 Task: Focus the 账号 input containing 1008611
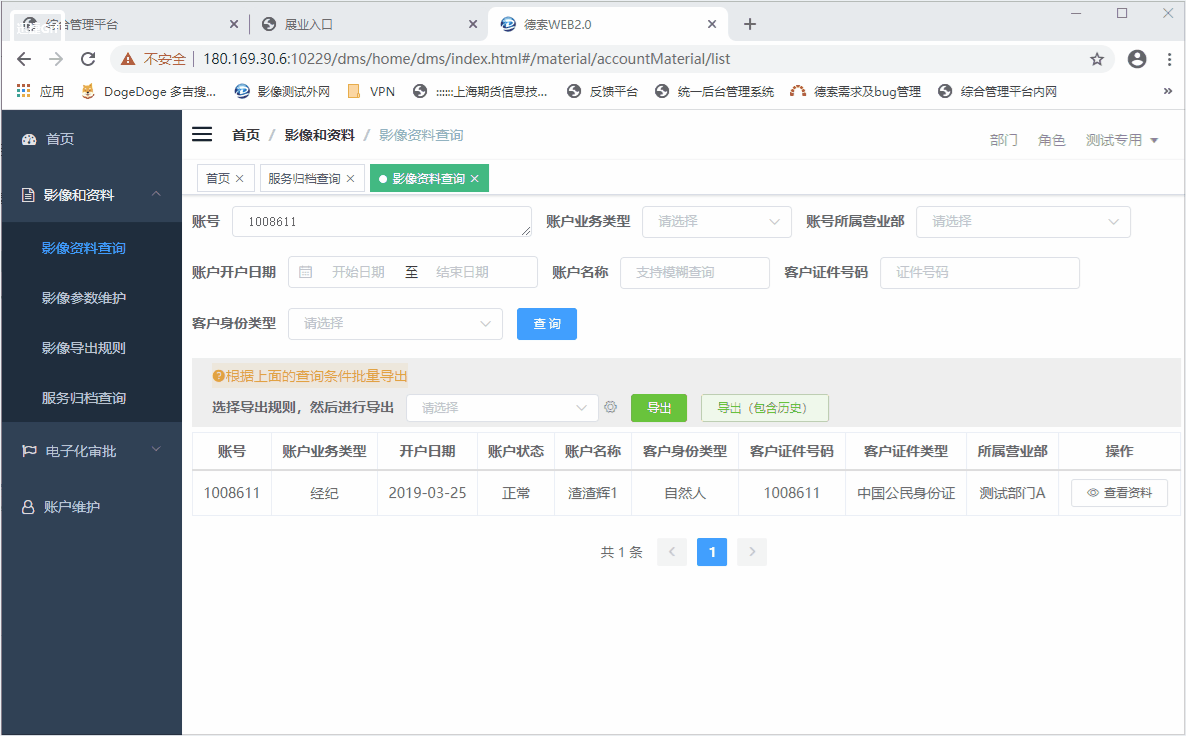pyautogui.click(x=382, y=222)
